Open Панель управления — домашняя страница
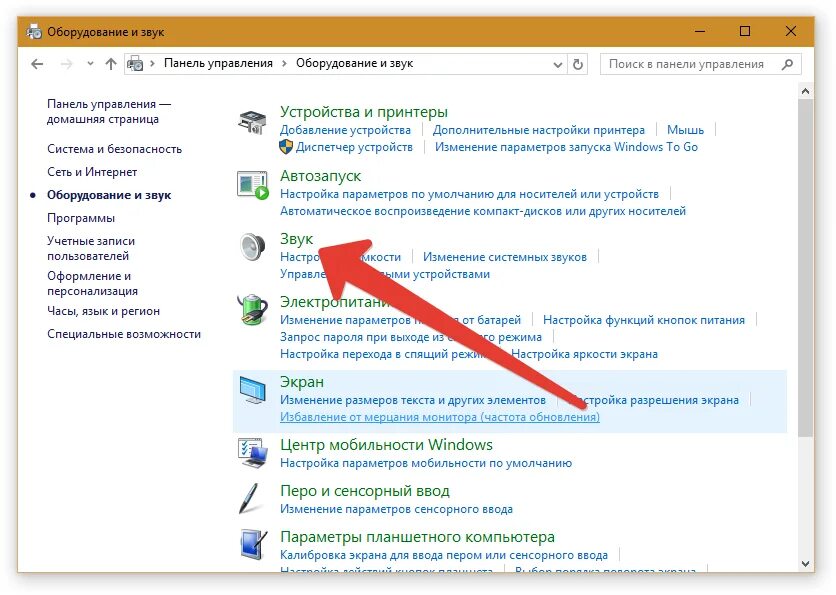This screenshot has width=836, height=595. 109,111
